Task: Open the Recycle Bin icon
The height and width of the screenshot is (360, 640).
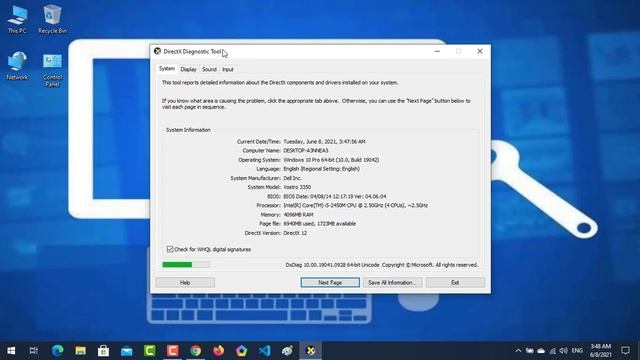Action: click(52, 19)
